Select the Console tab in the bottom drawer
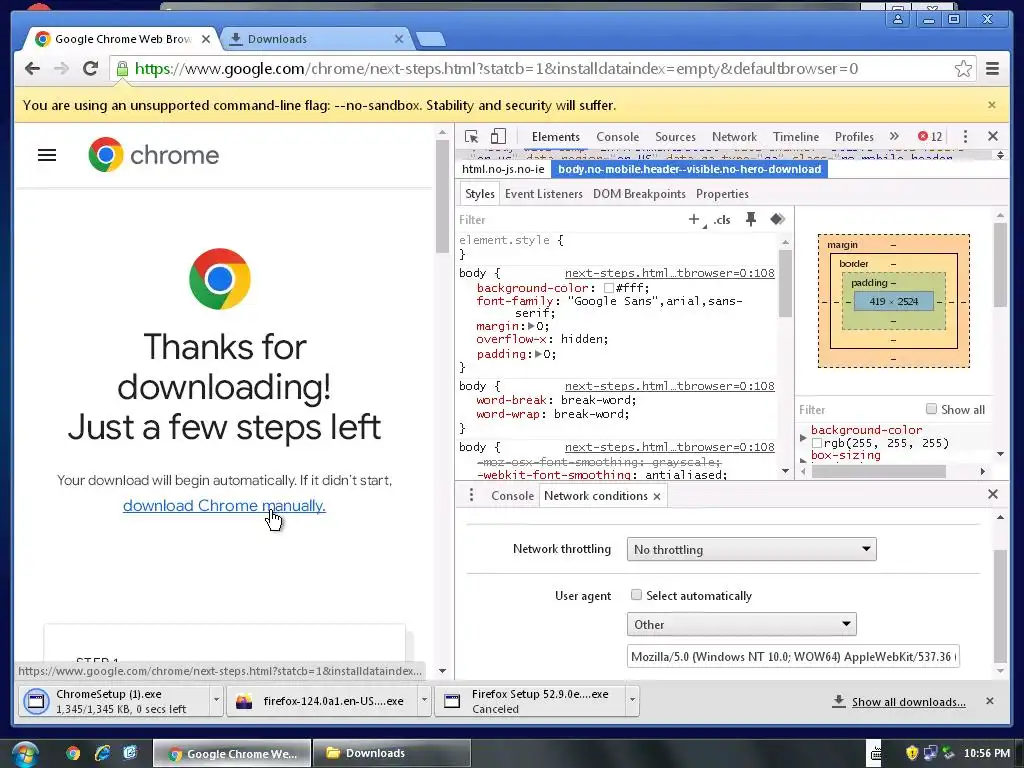Image resolution: width=1024 pixels, height=768 pixels. coord(512,496)
